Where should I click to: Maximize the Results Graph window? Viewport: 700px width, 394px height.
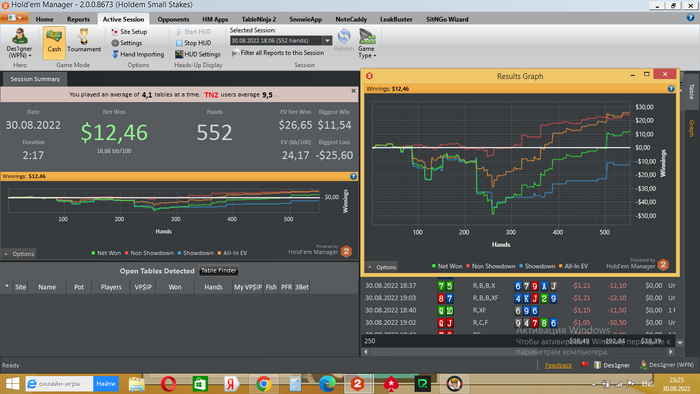click(646, 75)
